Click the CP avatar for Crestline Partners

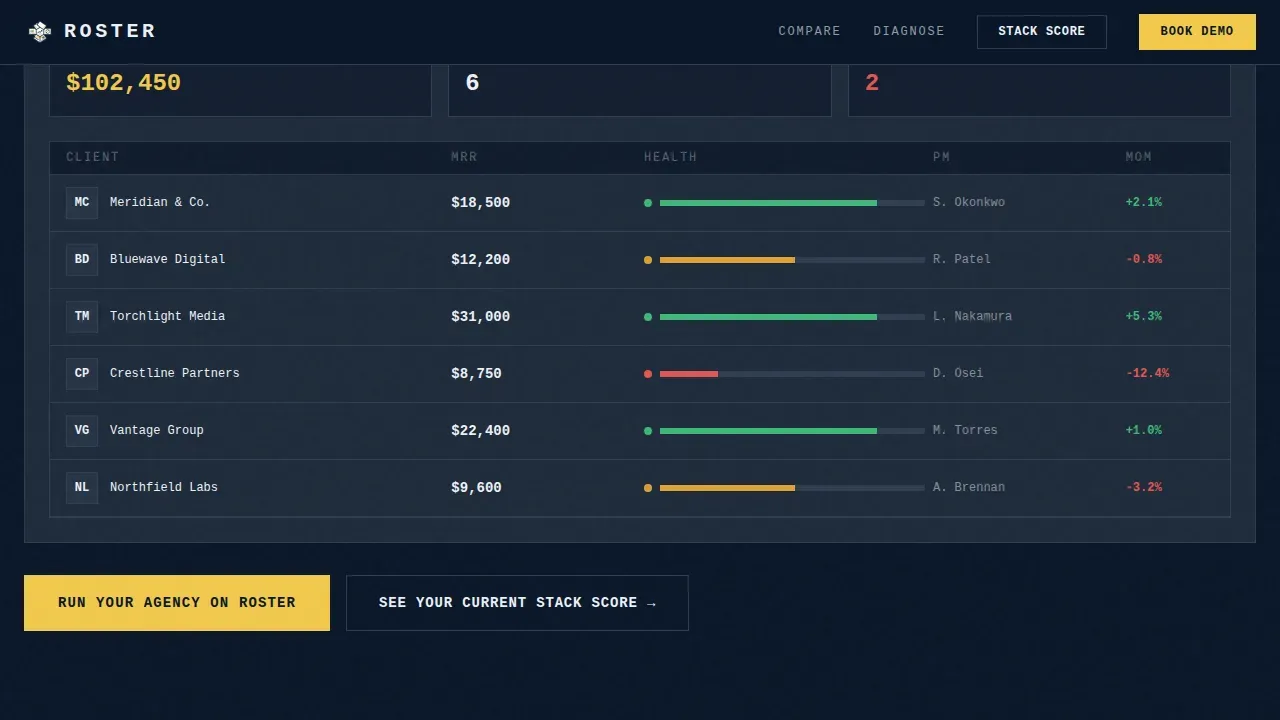82,374
